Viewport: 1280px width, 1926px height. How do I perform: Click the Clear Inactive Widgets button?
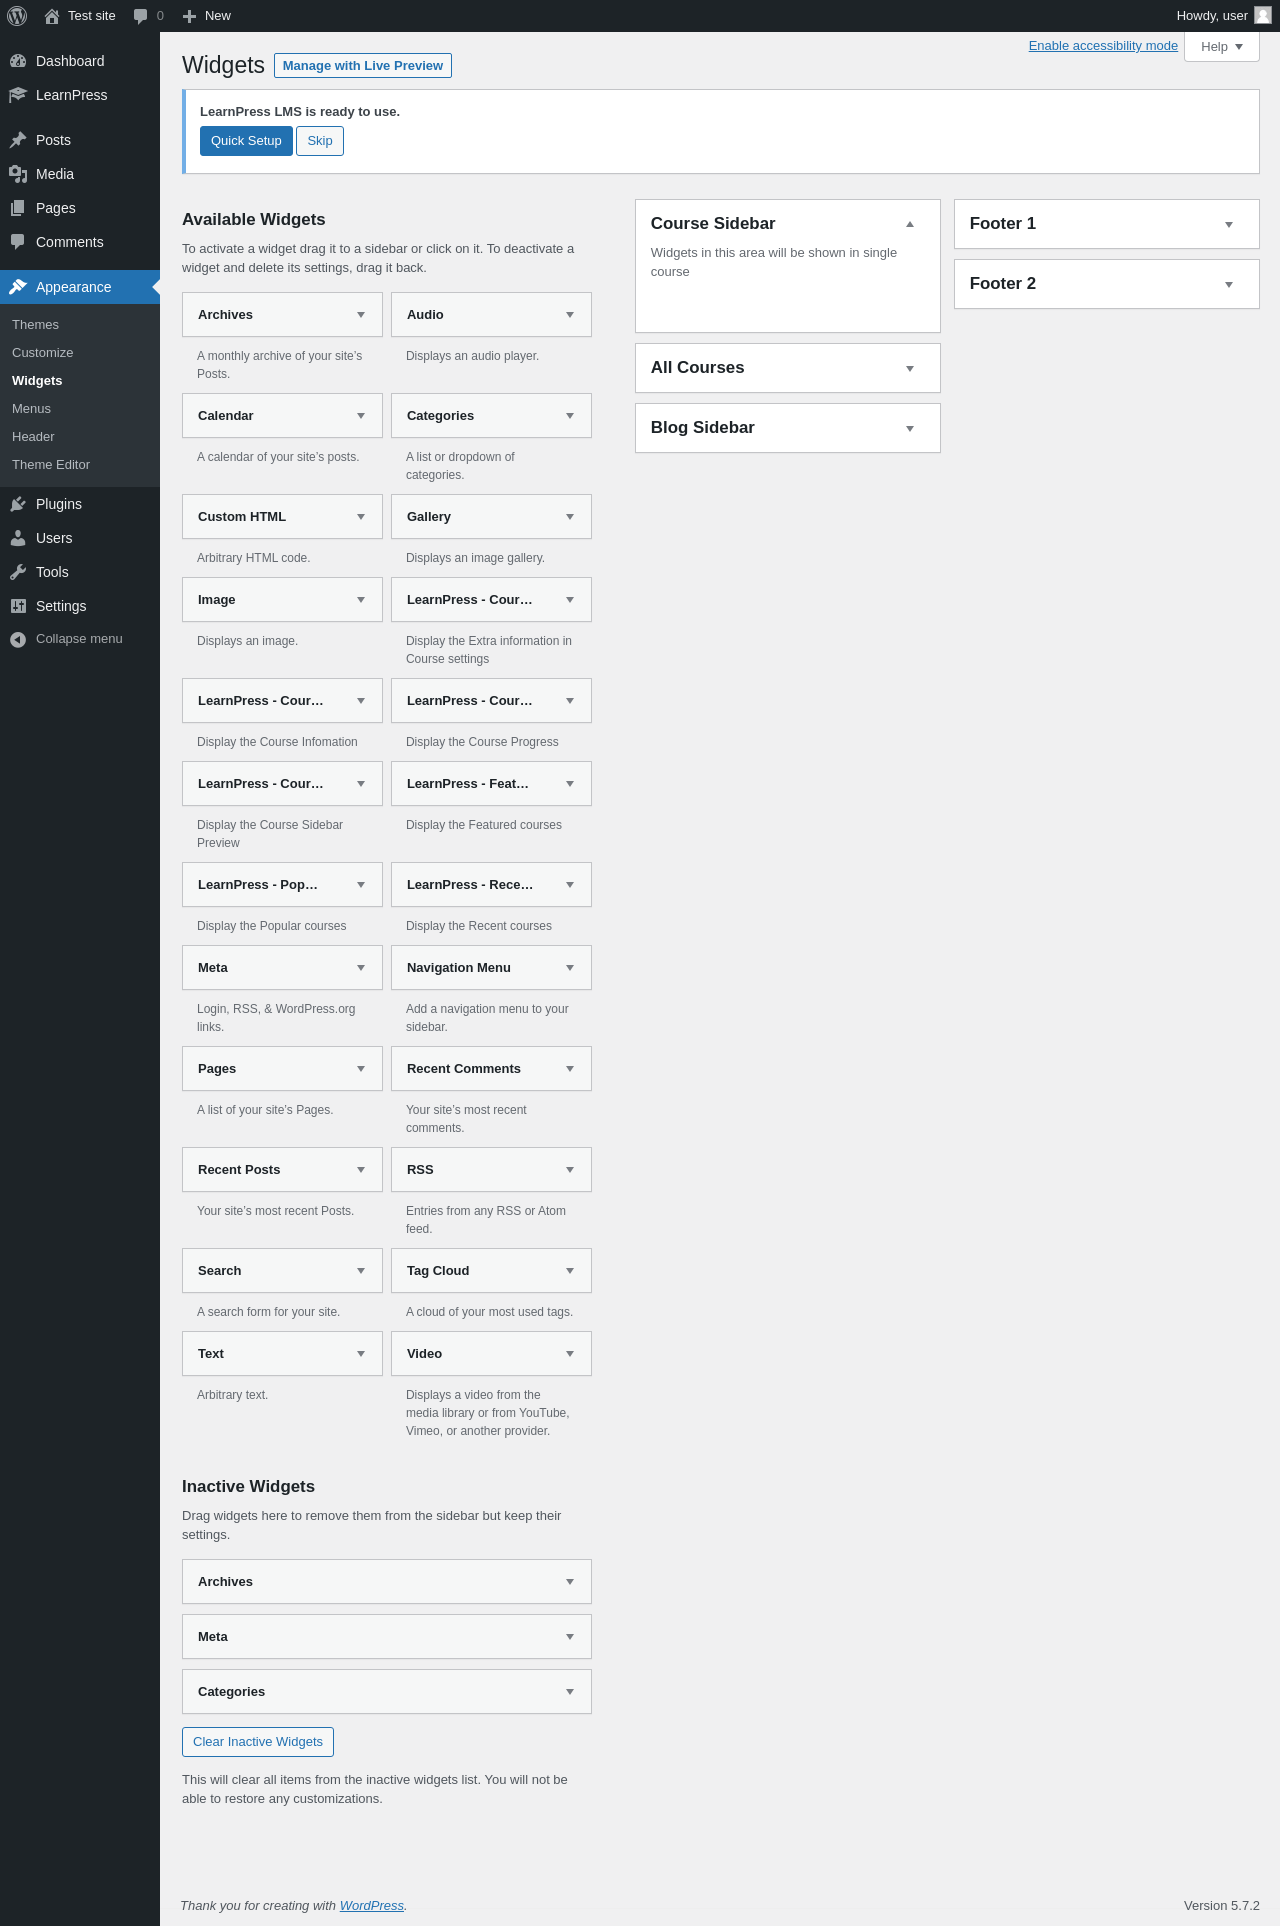coord(258,1742)
